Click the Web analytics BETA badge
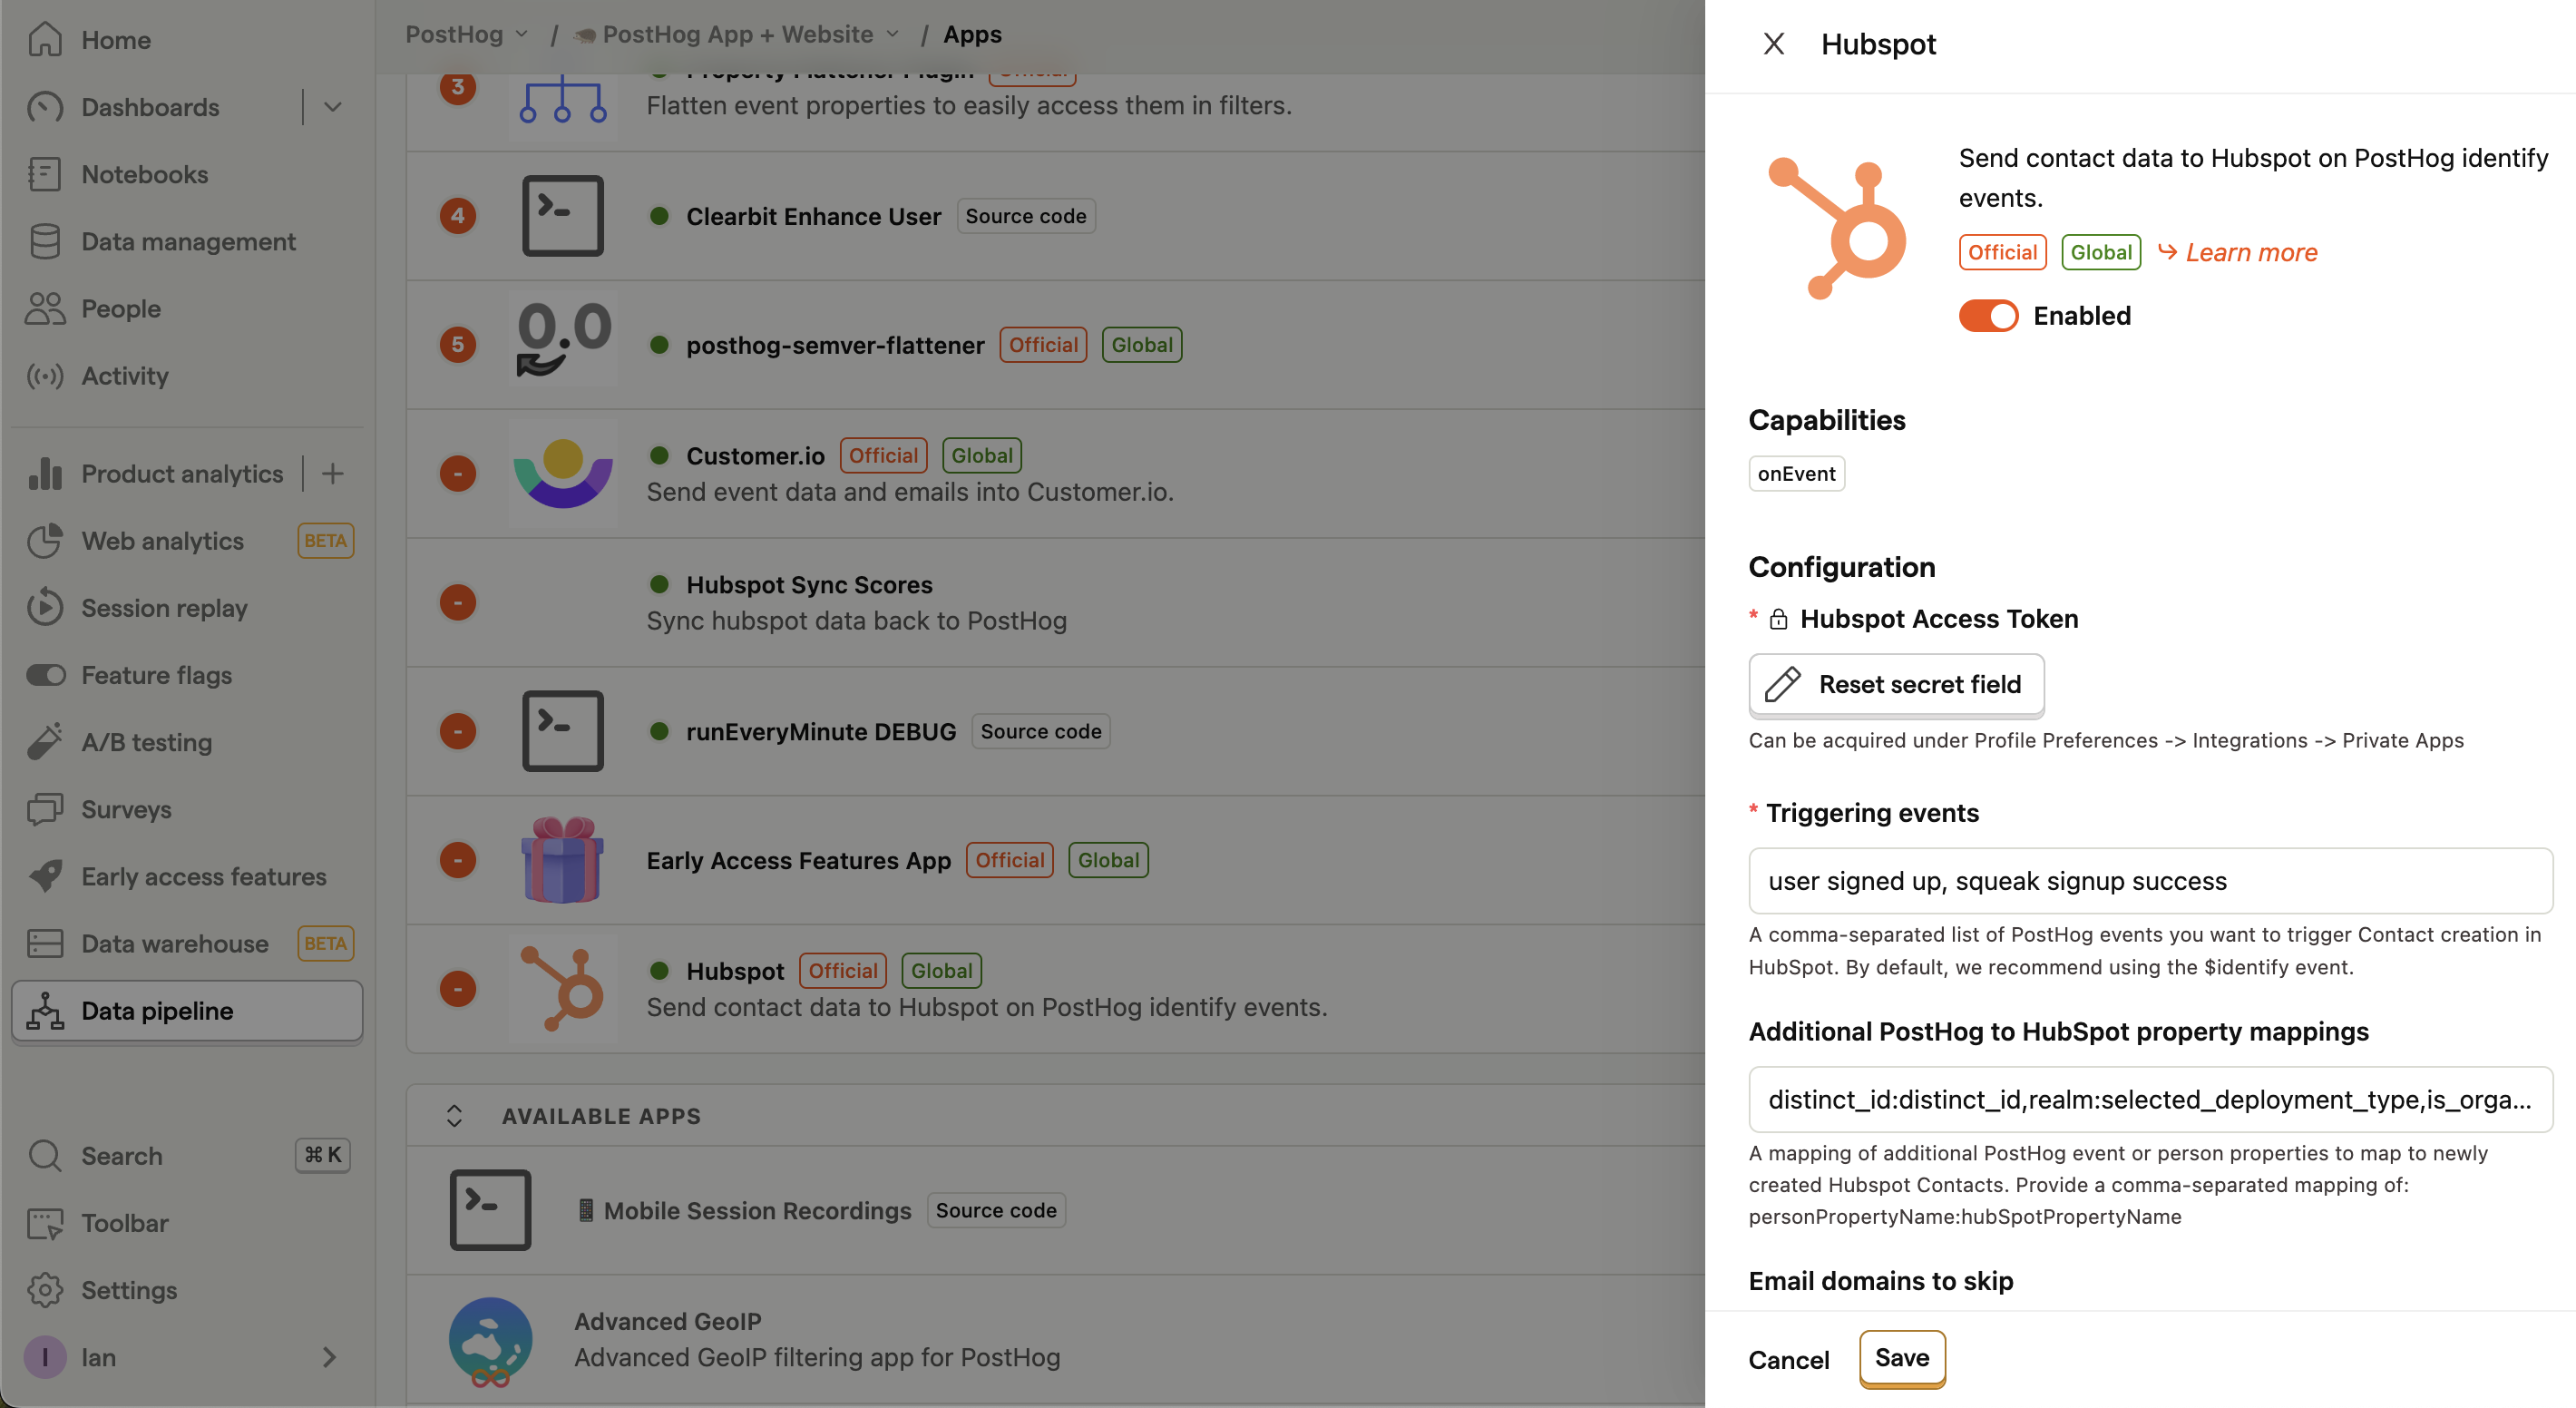The width and height of the screenshot is (2576, 1408). tap(325, 540)
